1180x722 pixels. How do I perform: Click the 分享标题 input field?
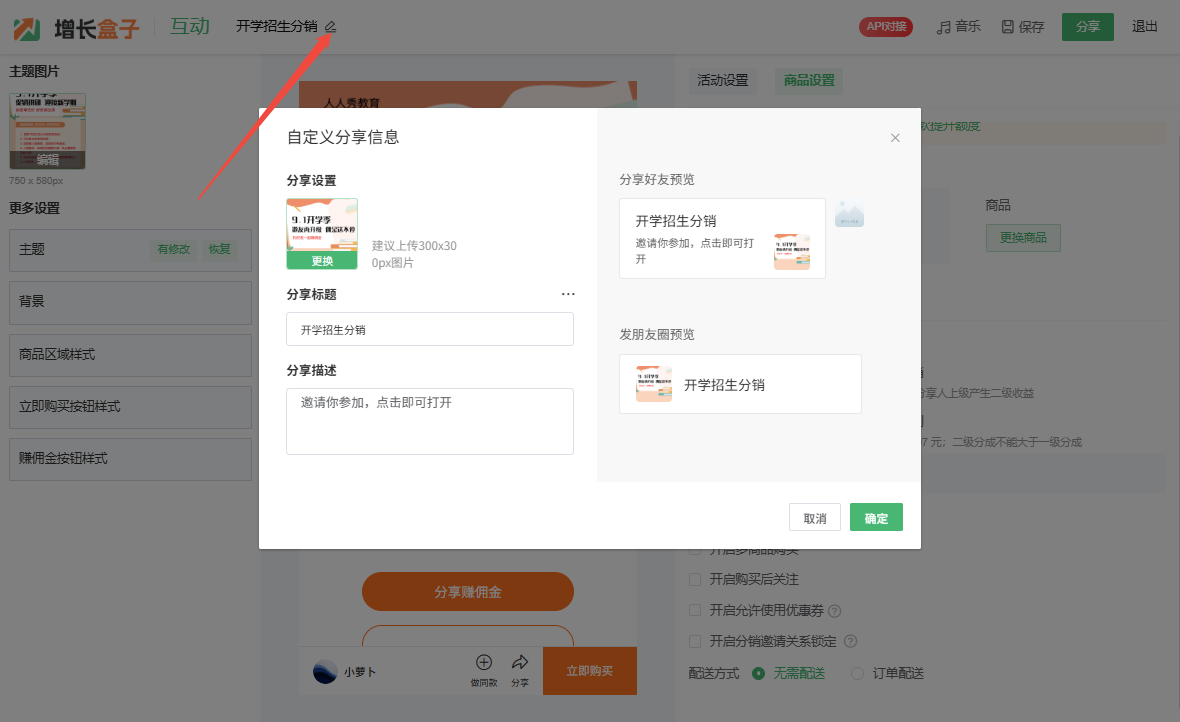point(430,329)
